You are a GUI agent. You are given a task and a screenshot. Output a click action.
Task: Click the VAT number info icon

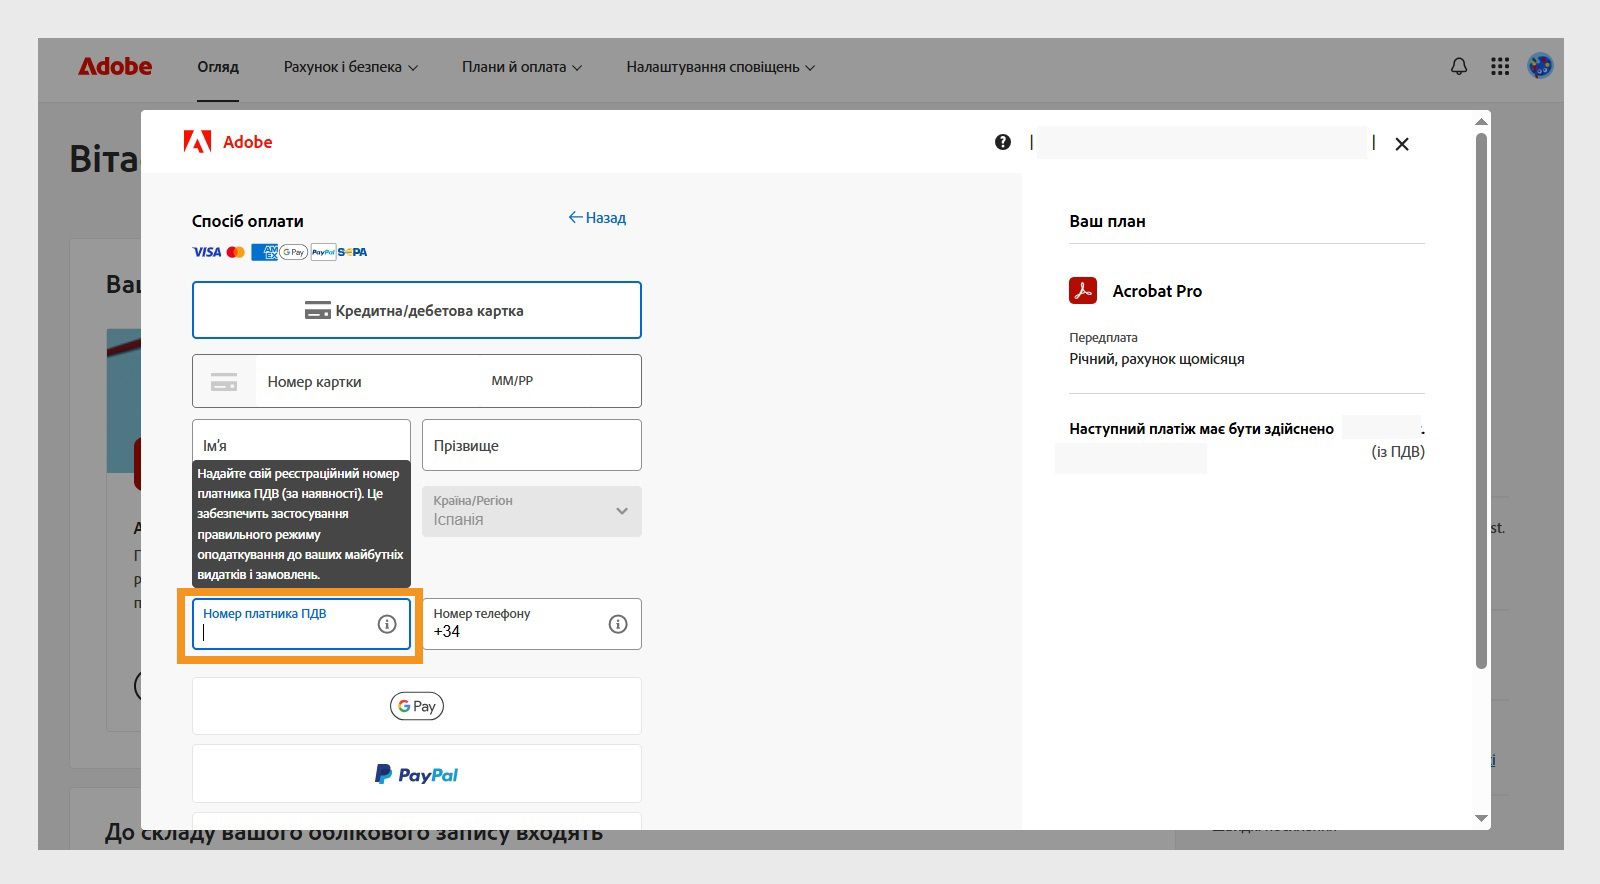387,624
